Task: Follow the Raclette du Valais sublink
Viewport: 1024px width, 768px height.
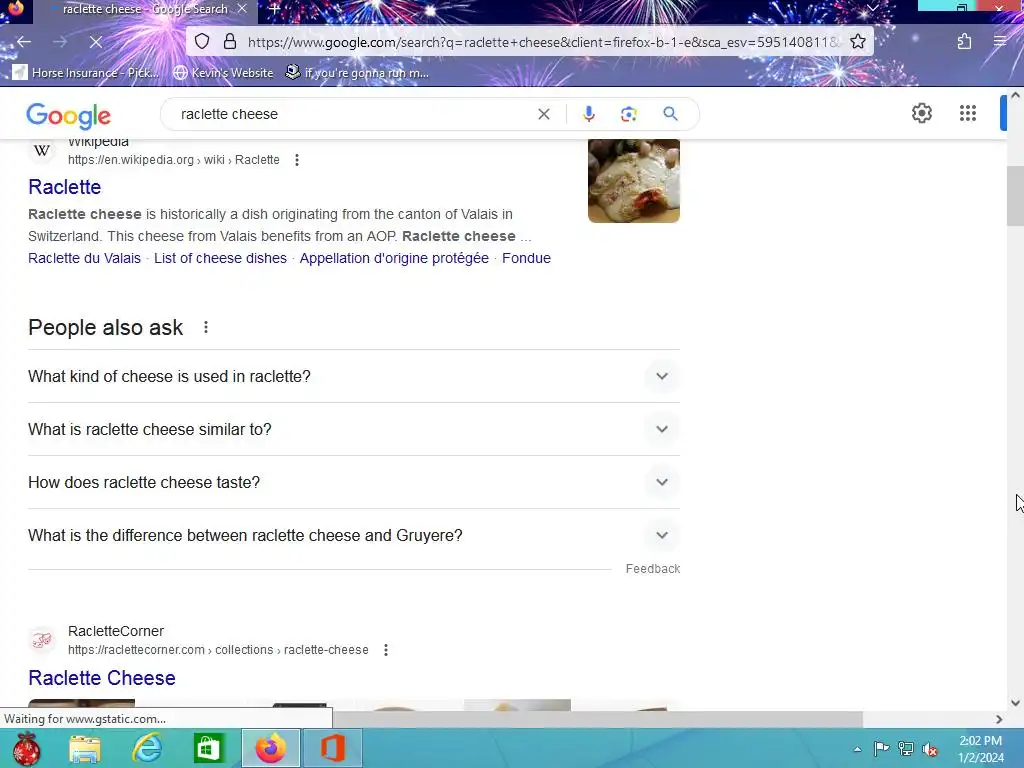Action: point(84,258)
